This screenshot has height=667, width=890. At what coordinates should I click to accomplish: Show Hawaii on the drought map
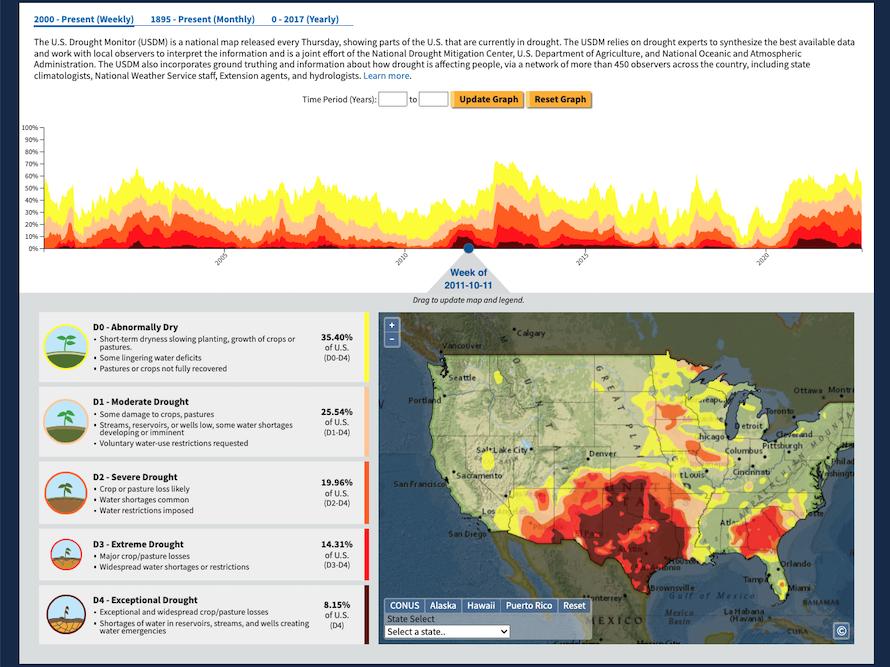(x=481, y=605)
